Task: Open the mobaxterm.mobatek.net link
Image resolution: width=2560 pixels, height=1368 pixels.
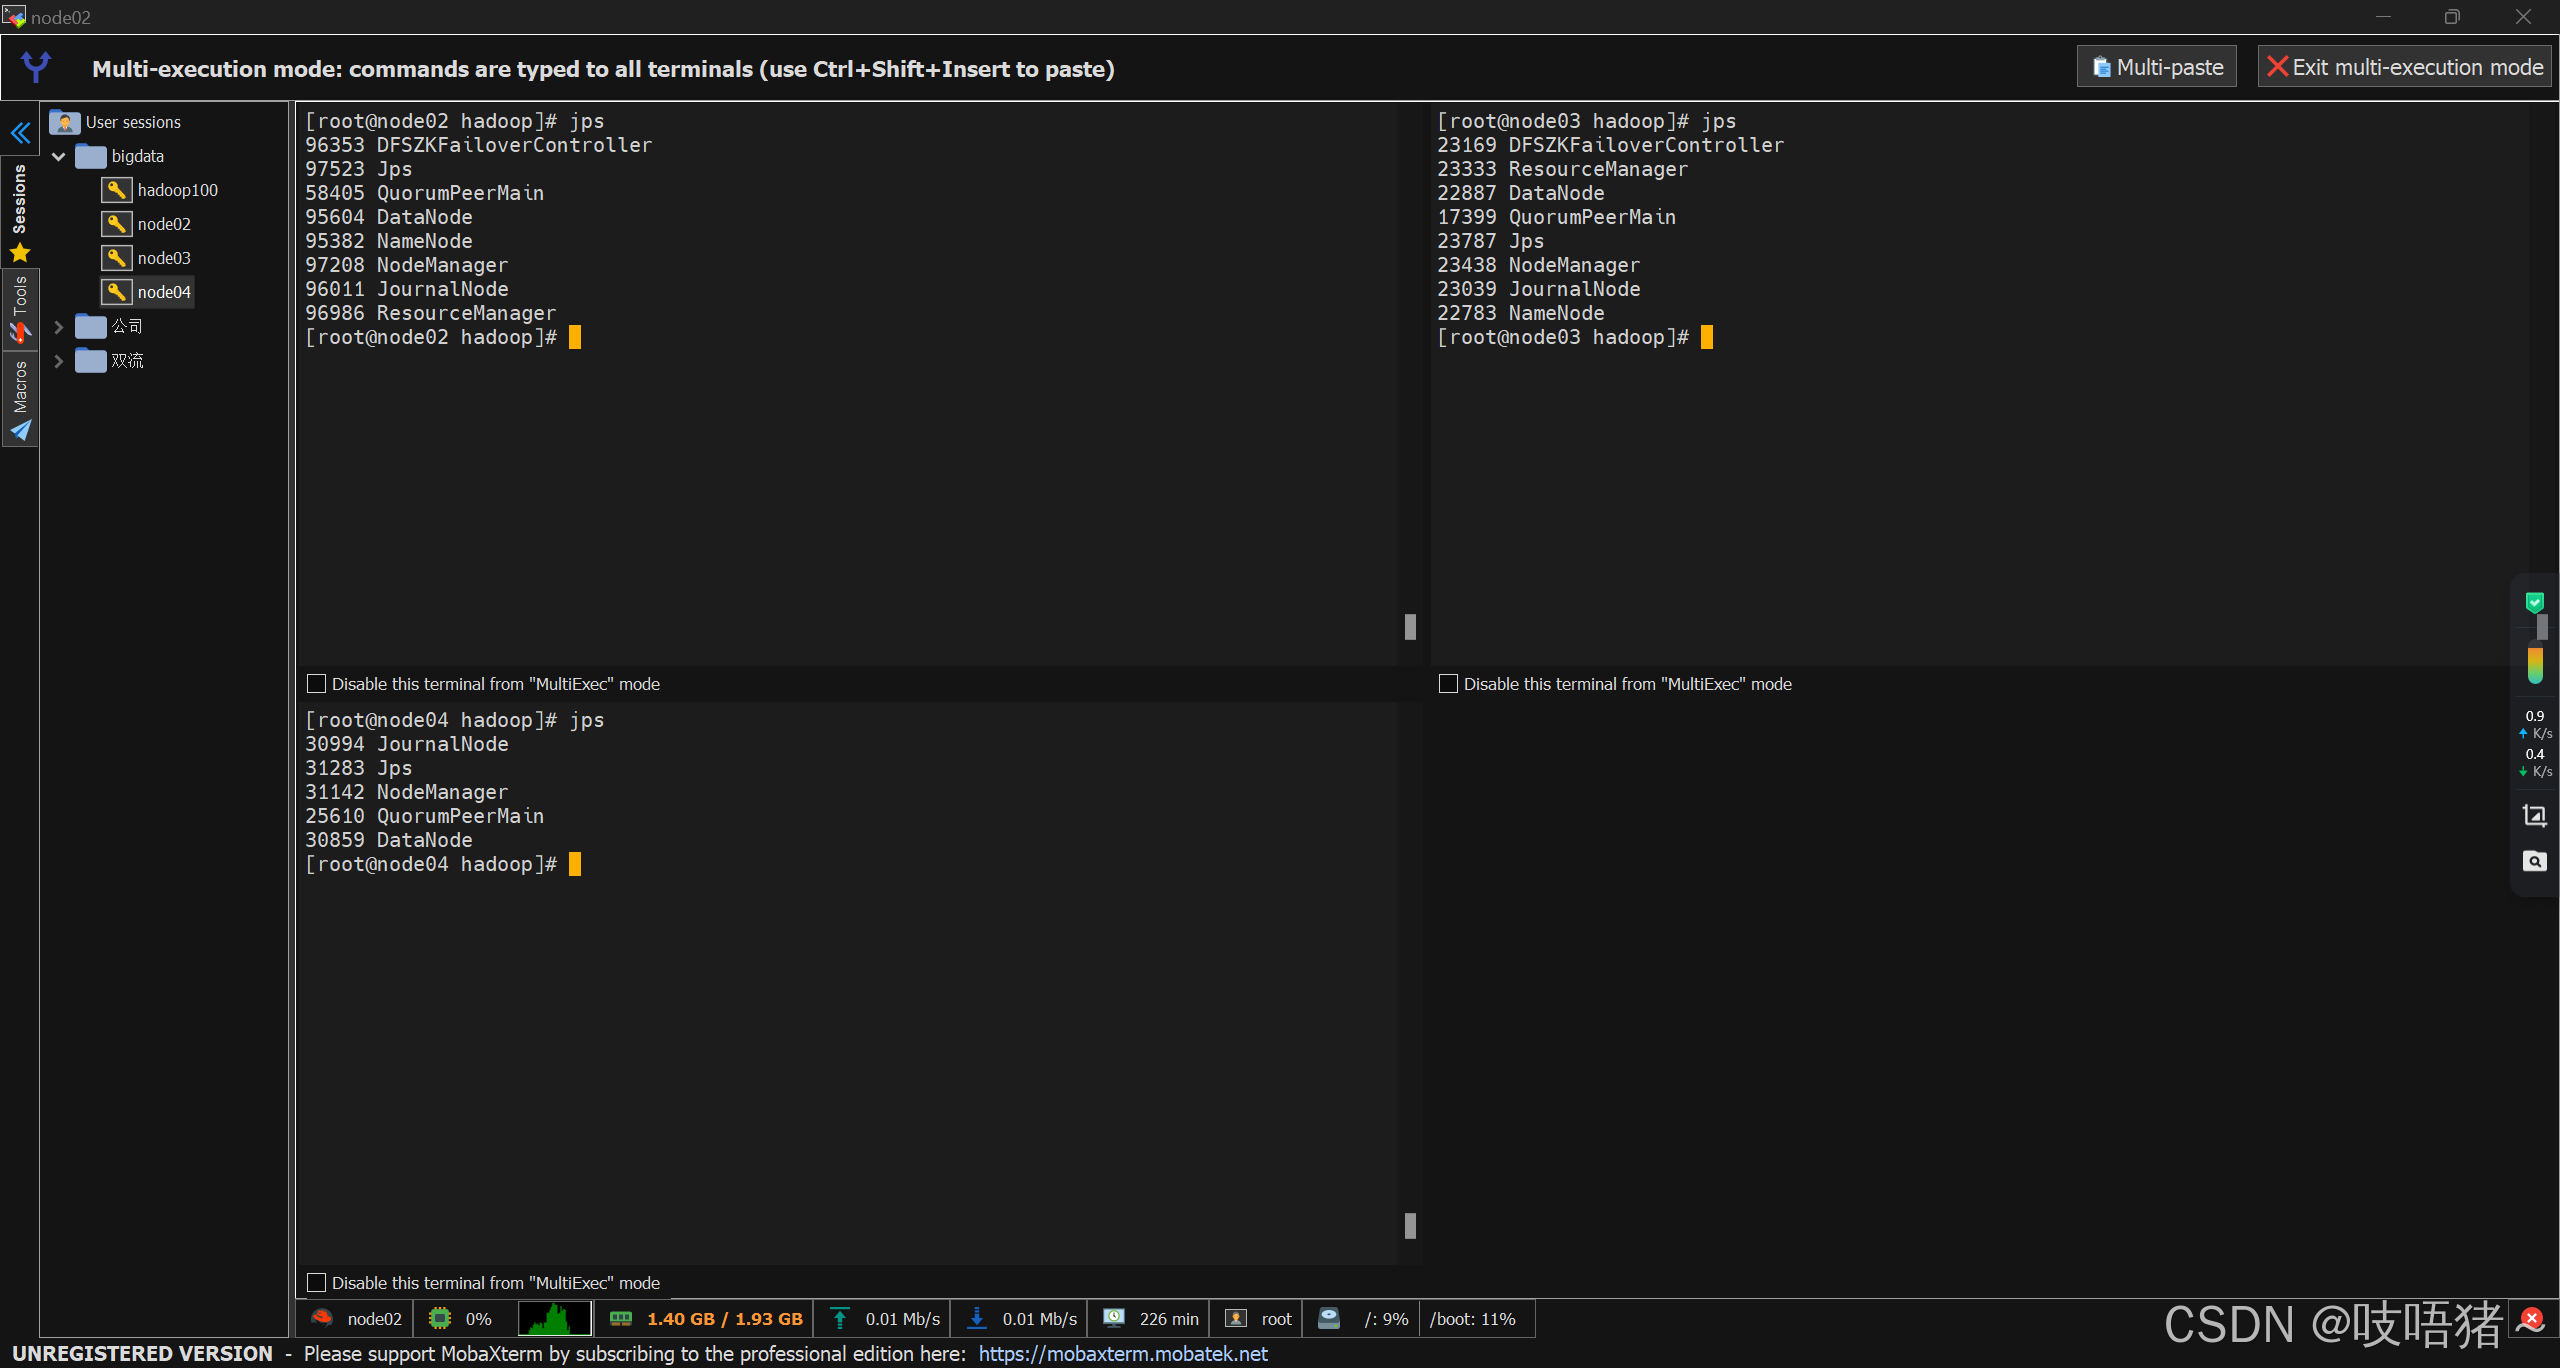Action: click(x=1123, y=1354)
